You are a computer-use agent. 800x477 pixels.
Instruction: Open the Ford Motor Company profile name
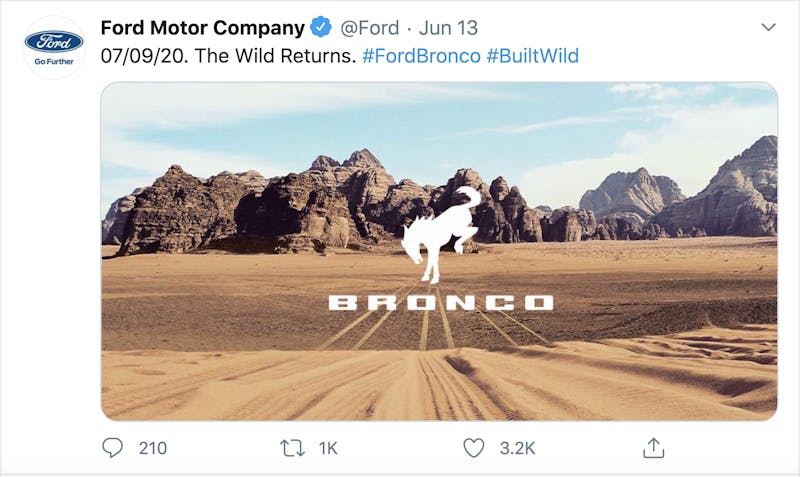pos(203,27)
